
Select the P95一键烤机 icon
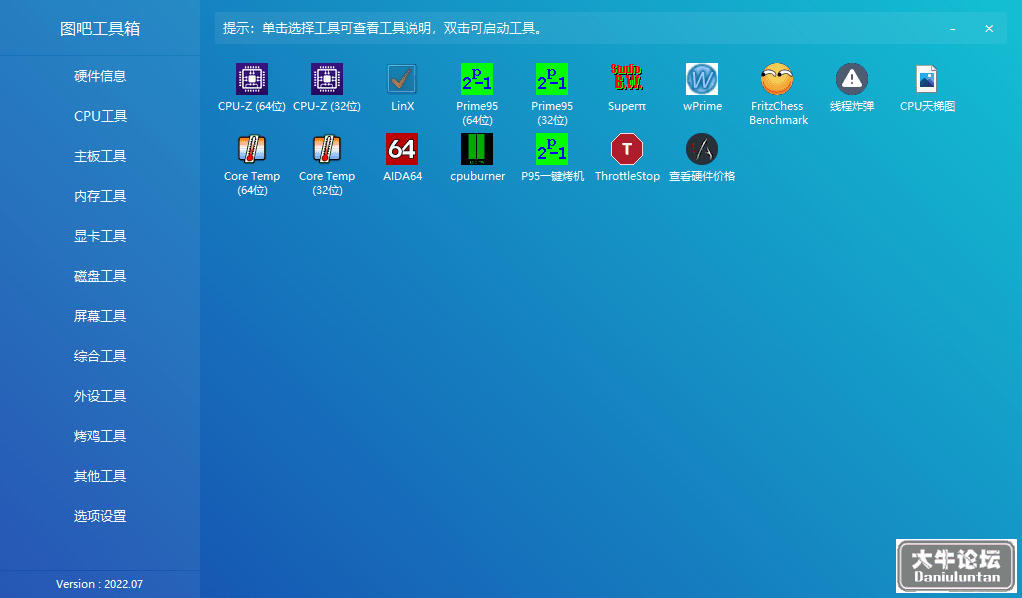pyautogui.click(x=551, y=149)
